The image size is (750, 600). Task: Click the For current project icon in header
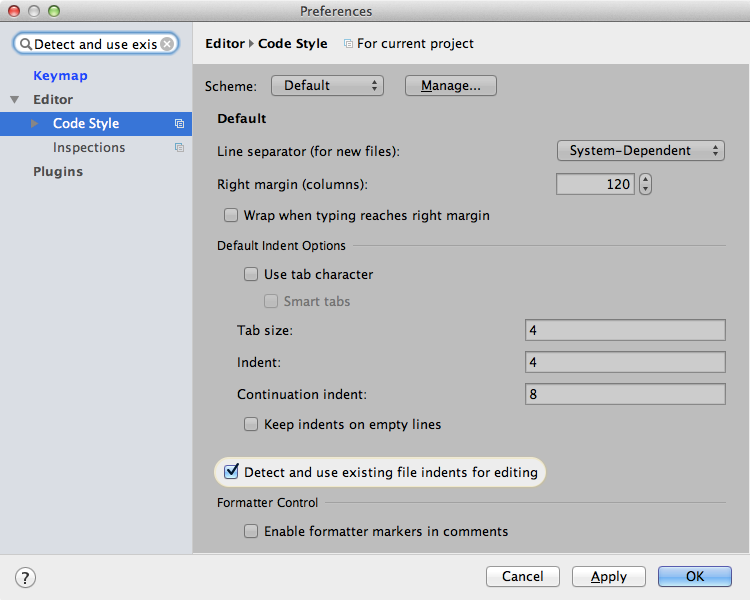point(347,44)
